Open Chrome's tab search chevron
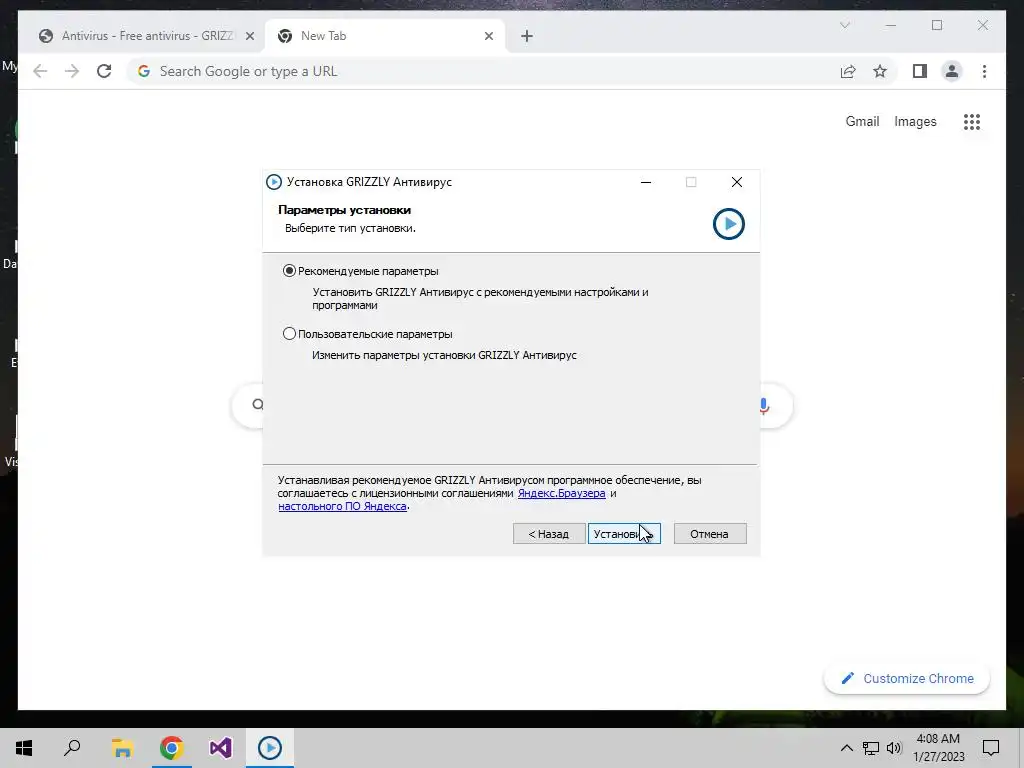The width and height of the screenshot is (1024, 768). 845,25
